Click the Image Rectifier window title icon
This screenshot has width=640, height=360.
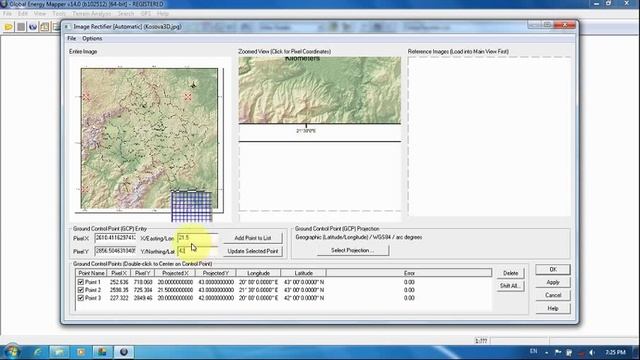(x=67, y=27)
